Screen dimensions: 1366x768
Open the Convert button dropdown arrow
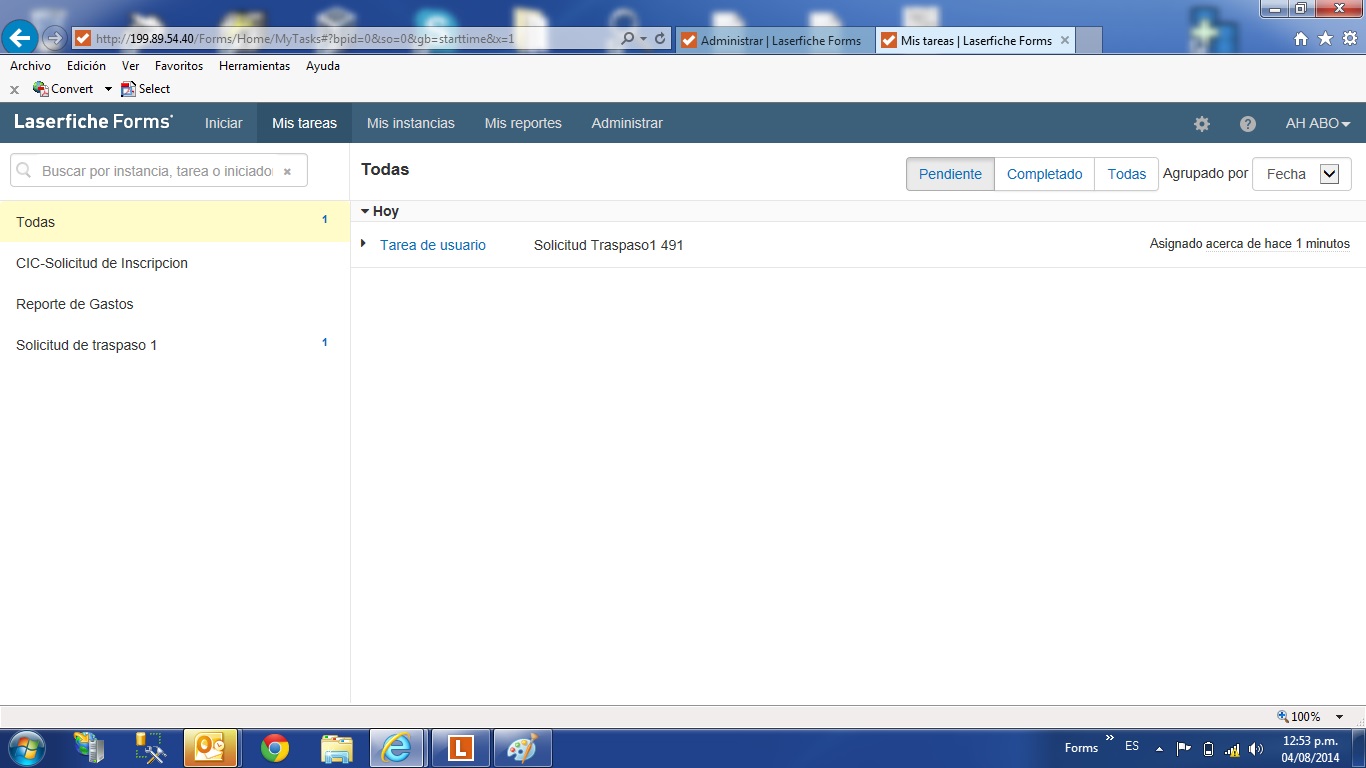pos(108,89)
